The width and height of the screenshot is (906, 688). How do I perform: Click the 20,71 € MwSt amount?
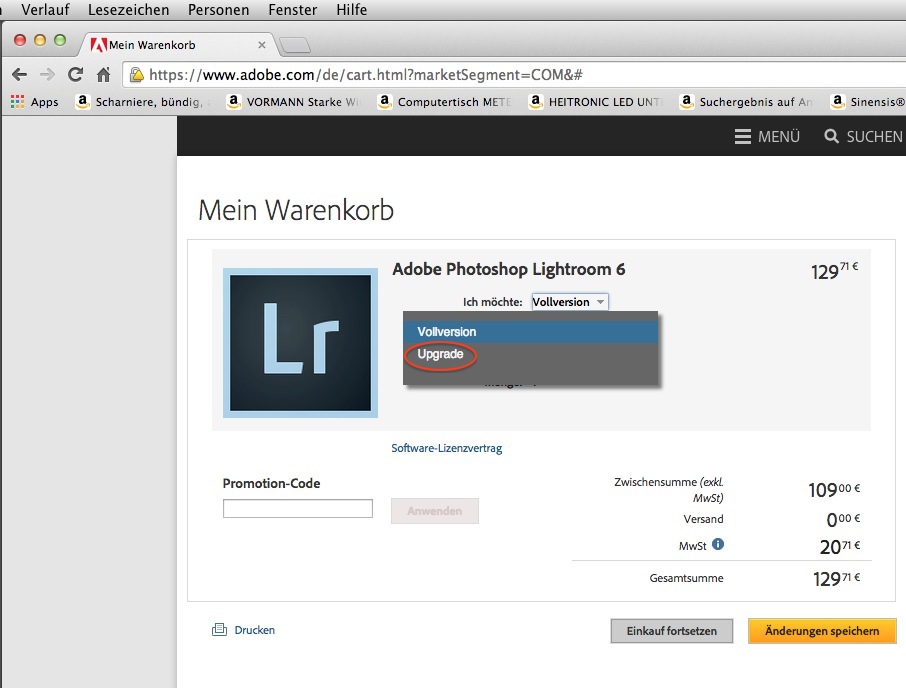tap(840, 546)
